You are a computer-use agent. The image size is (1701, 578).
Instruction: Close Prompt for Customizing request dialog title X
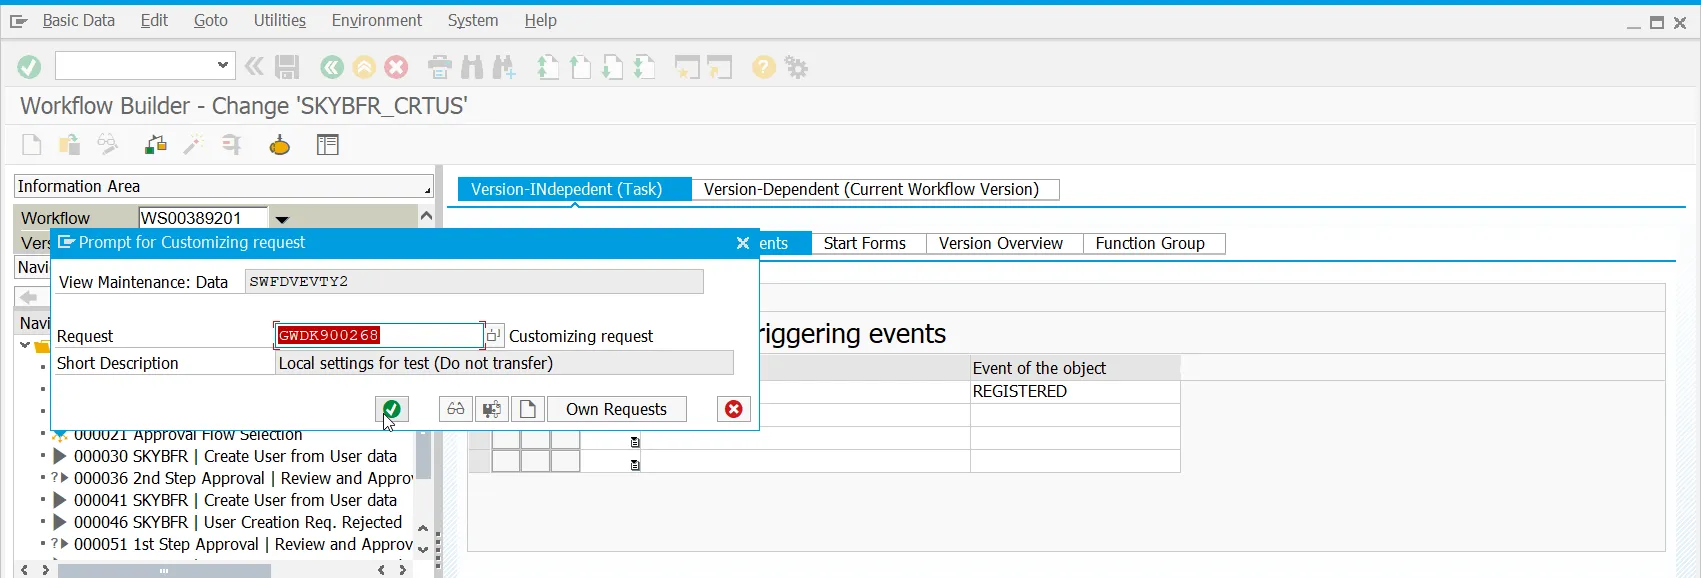coord(742,243)
